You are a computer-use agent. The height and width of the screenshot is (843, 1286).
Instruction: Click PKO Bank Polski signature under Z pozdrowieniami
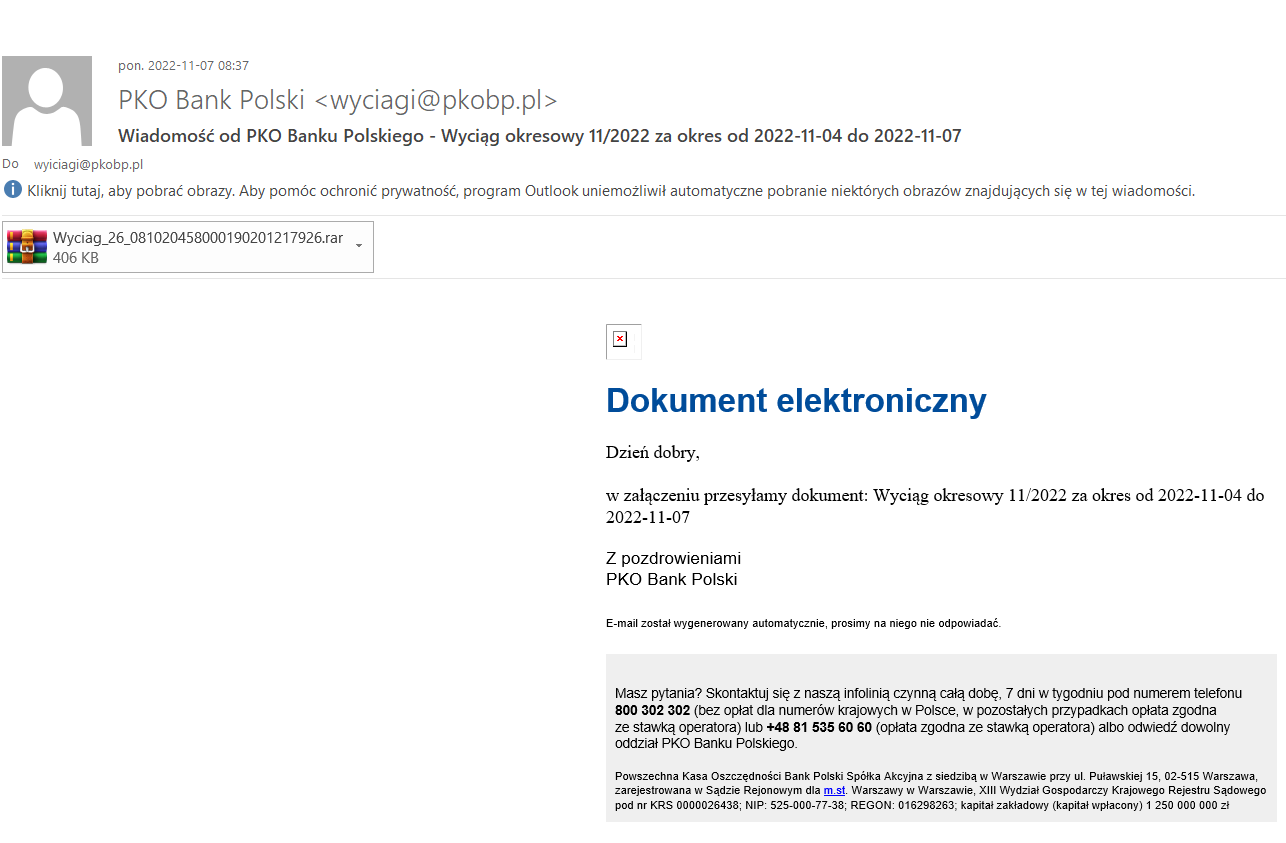(671, 579)
